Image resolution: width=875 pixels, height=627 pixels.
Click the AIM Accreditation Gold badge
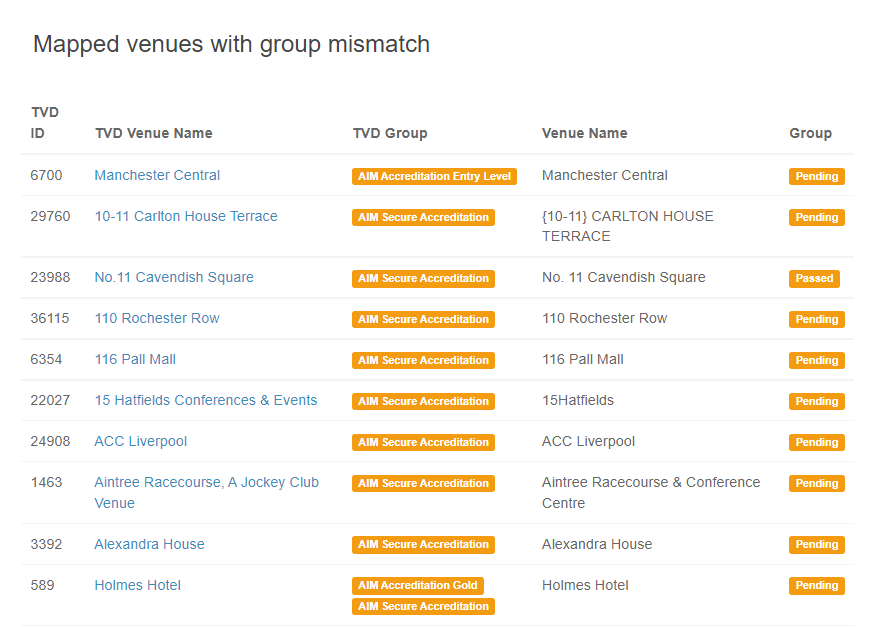417,586
